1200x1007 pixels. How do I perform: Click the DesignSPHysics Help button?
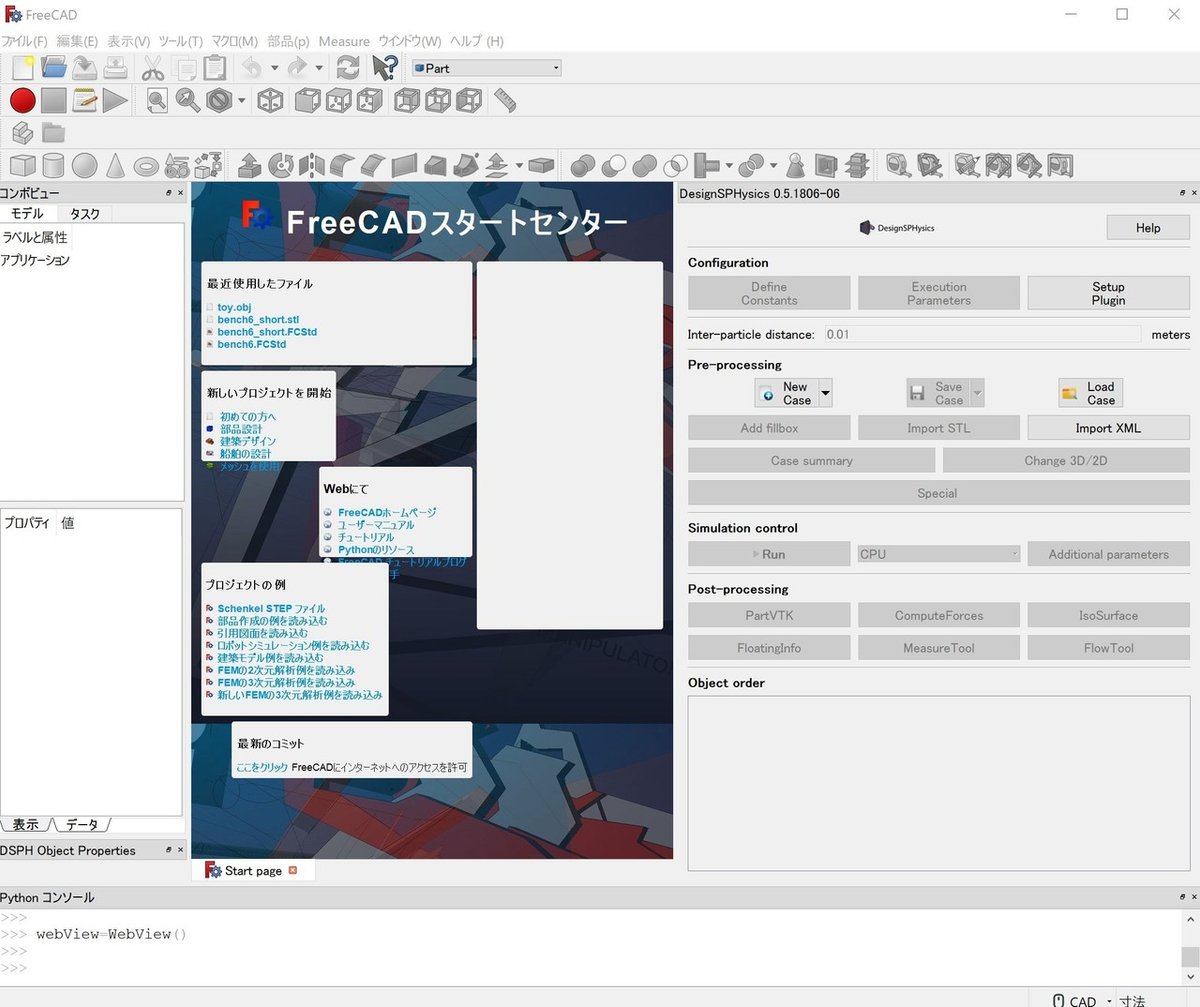(x=1148, y=228)
